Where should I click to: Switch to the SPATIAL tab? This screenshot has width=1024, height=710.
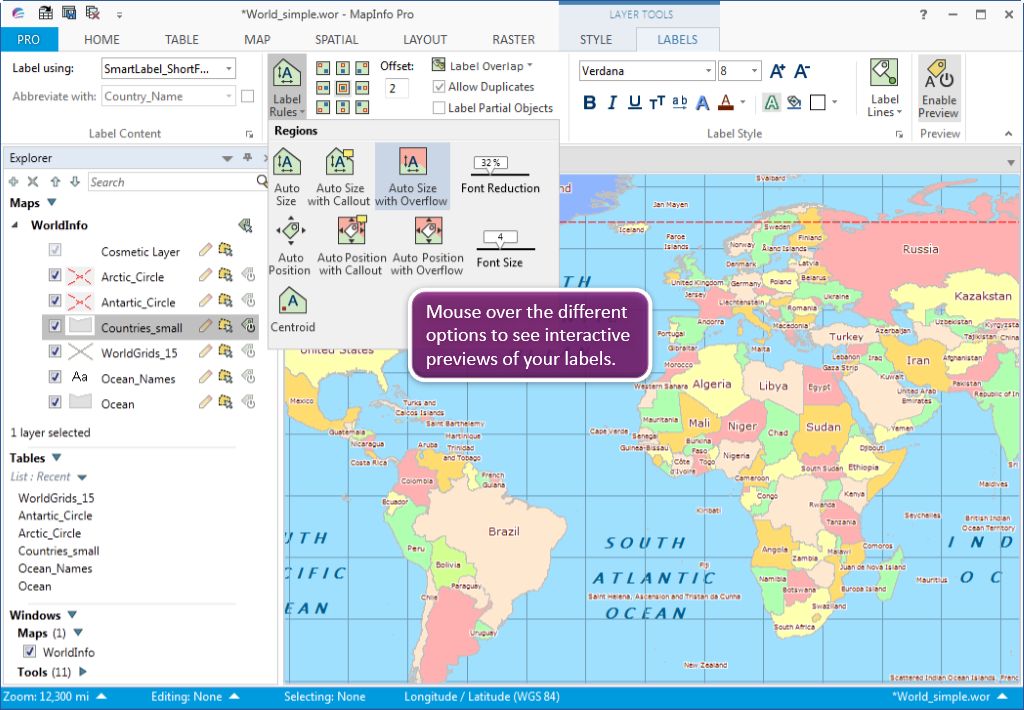pyautogui.click(x=336, y=39)
